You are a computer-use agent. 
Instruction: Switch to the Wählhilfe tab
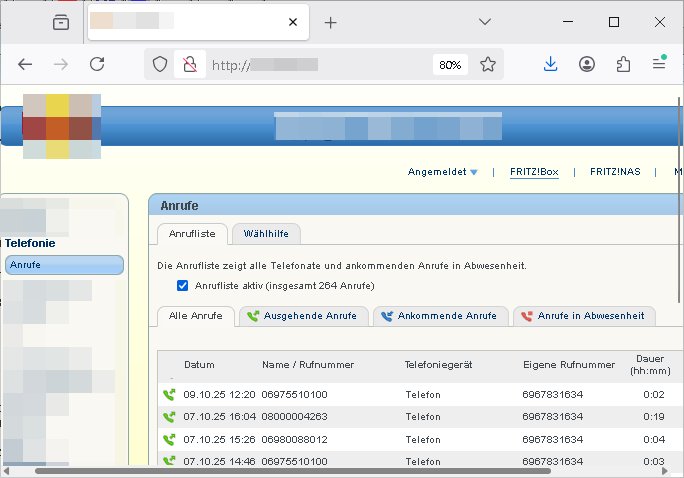[266, 234]
